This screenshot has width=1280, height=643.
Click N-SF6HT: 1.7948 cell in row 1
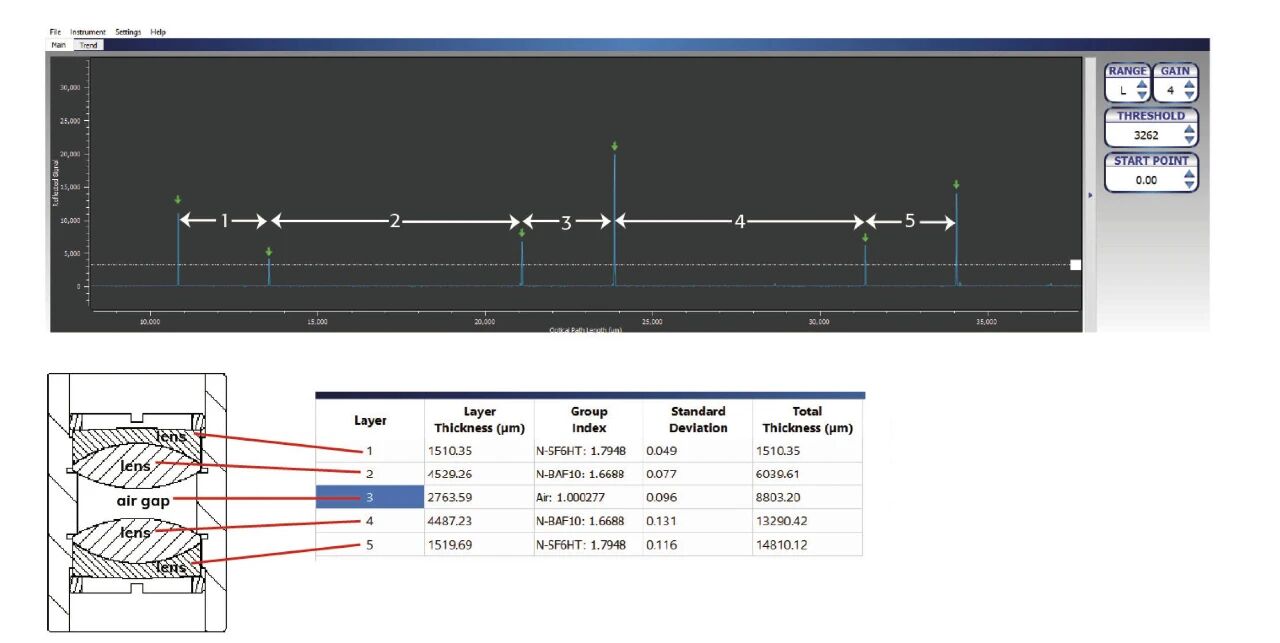[x=588, y=451]
